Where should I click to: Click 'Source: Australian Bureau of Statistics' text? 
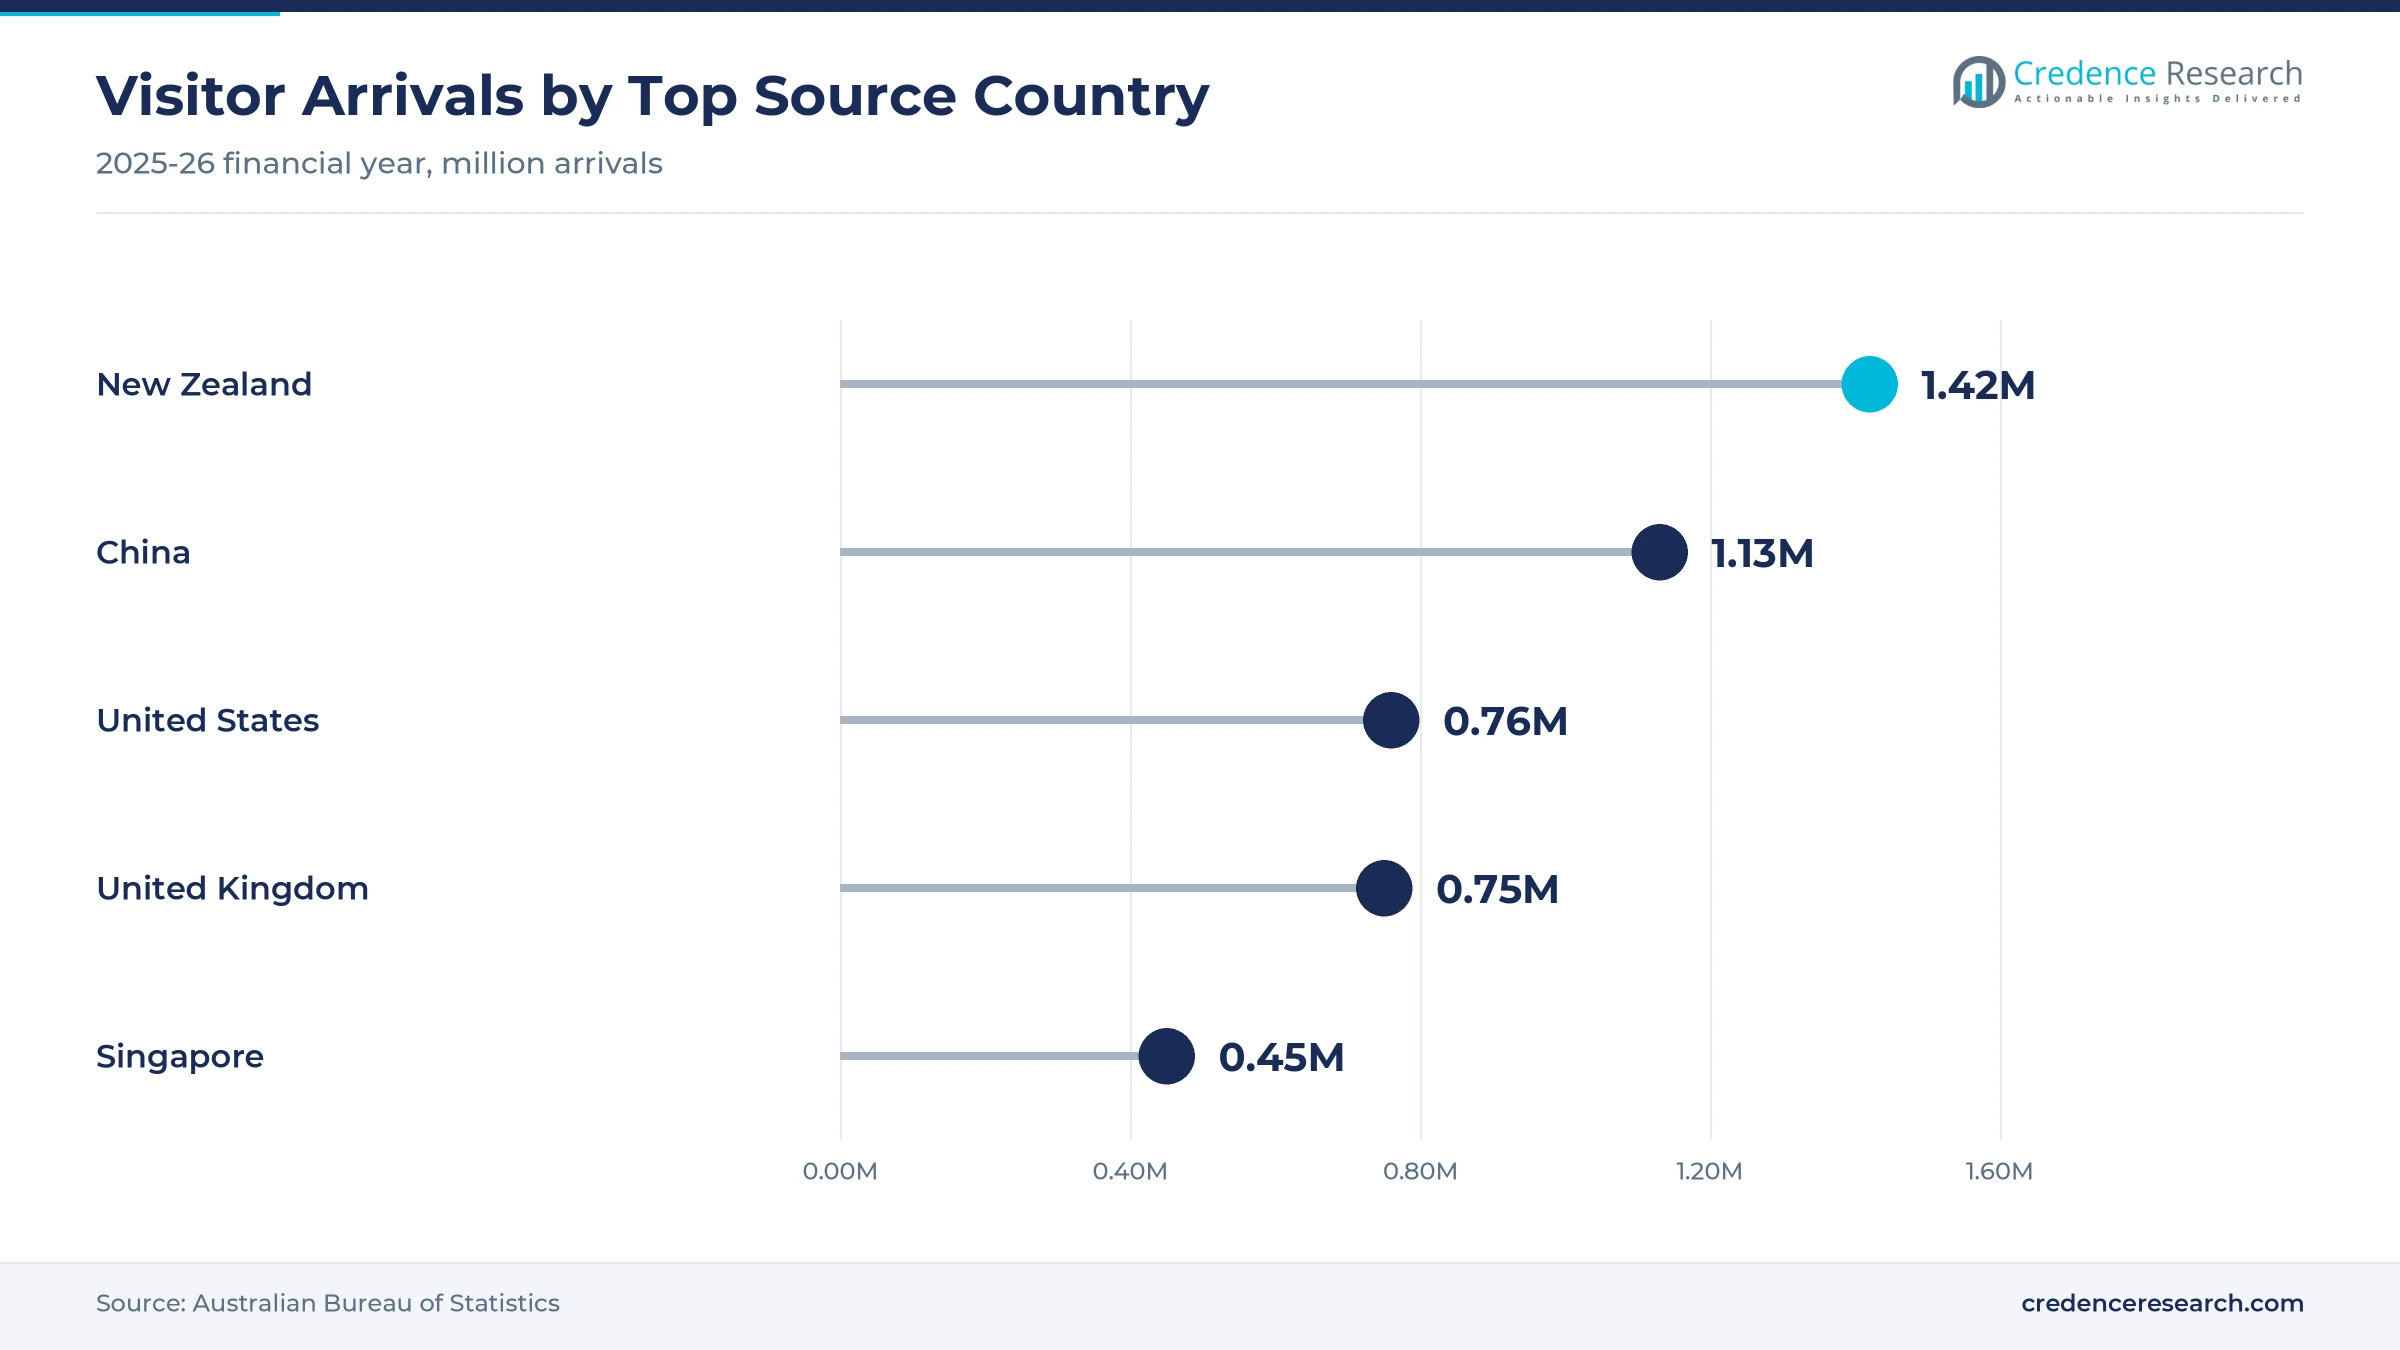point(328,1303)
